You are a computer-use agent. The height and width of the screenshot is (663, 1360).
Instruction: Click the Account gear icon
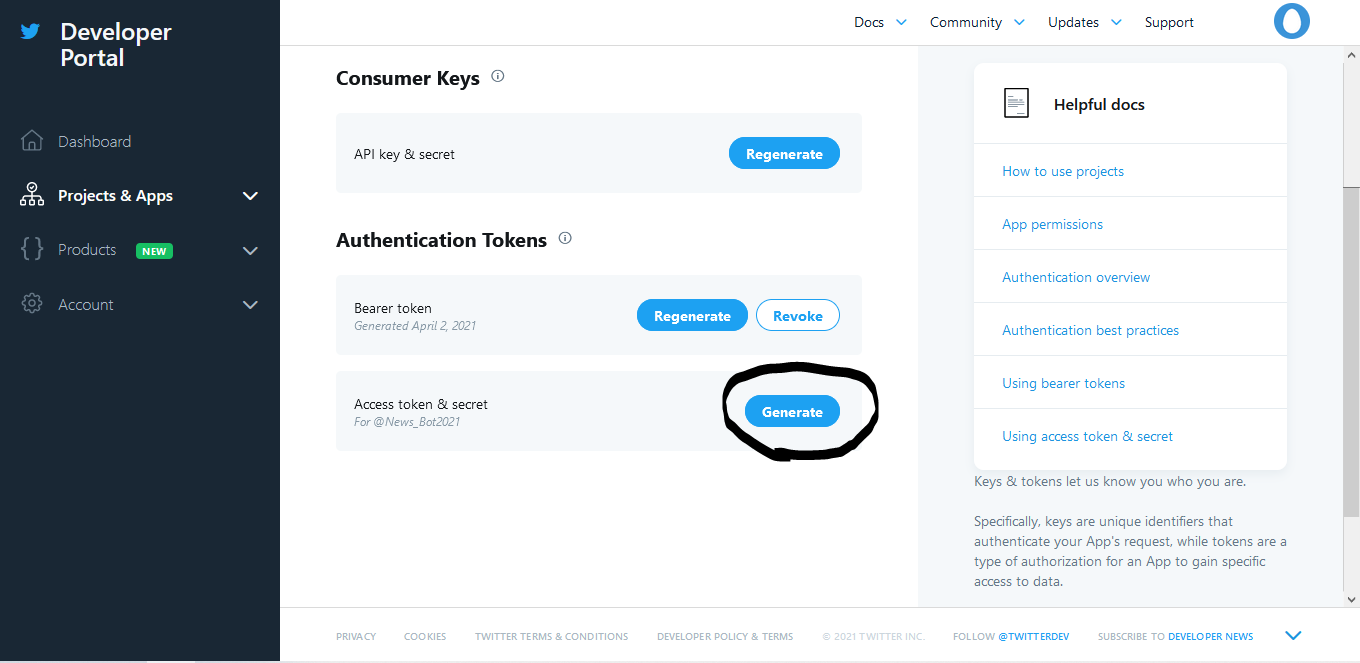click(x=32, y=304)
